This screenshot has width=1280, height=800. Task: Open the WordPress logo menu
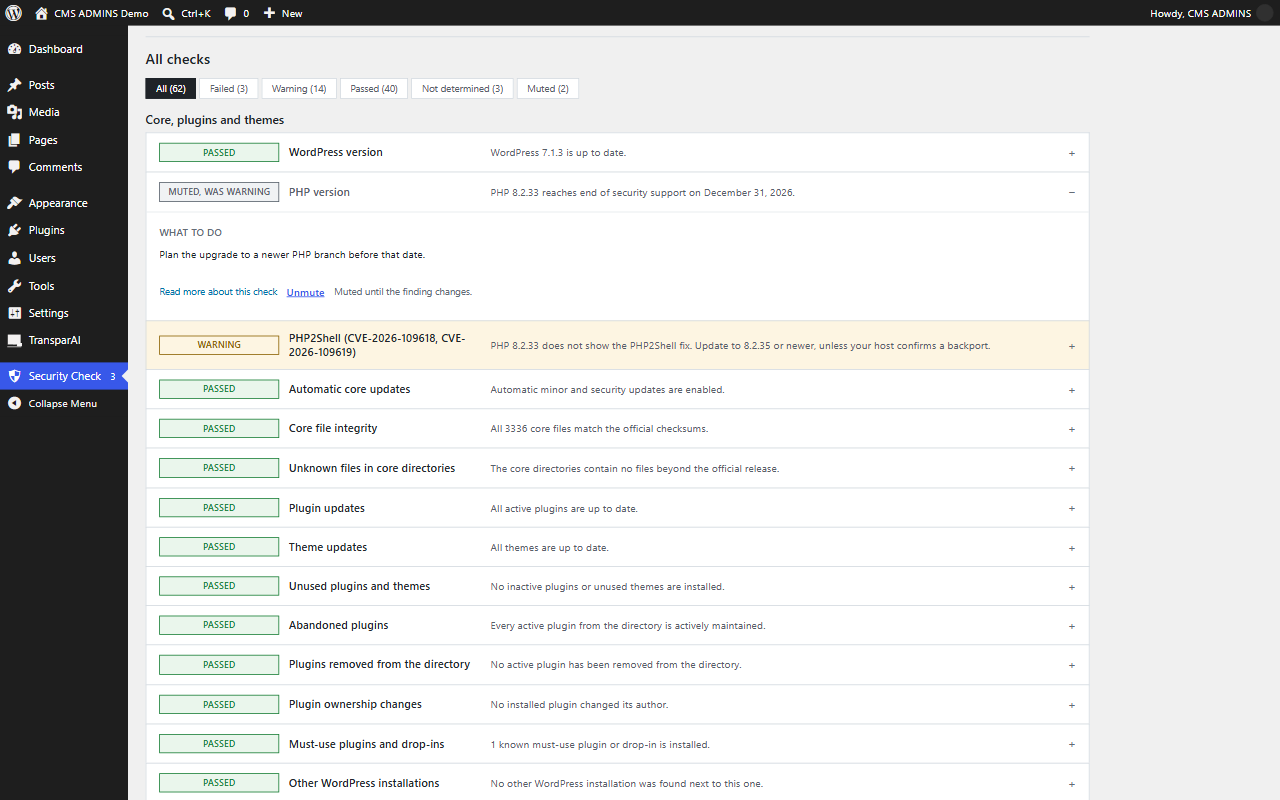(x=14, y=13)
